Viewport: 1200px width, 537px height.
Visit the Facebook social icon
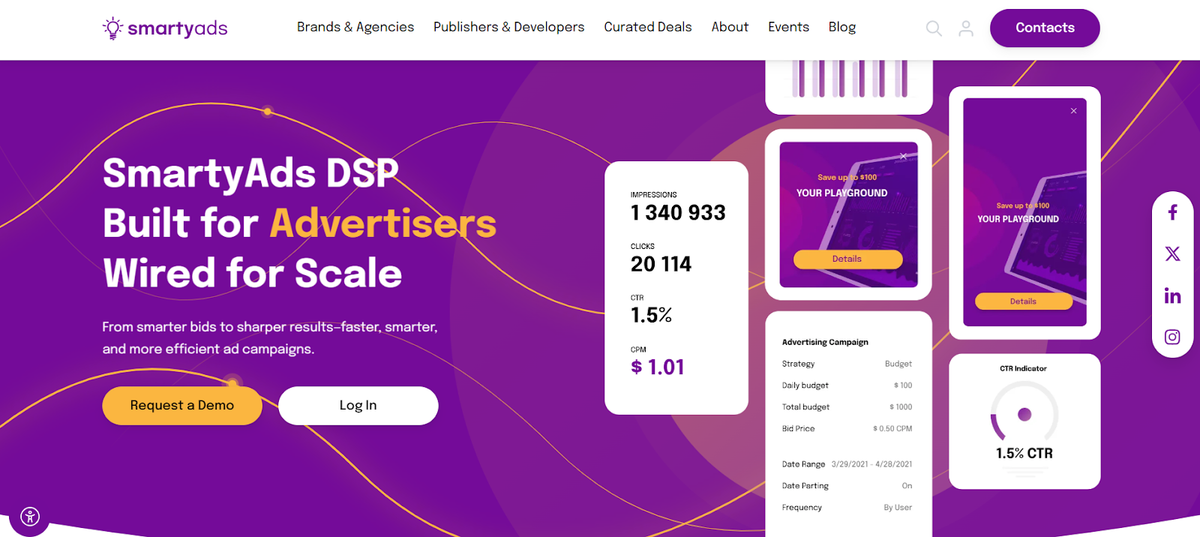click(1172, 212)
